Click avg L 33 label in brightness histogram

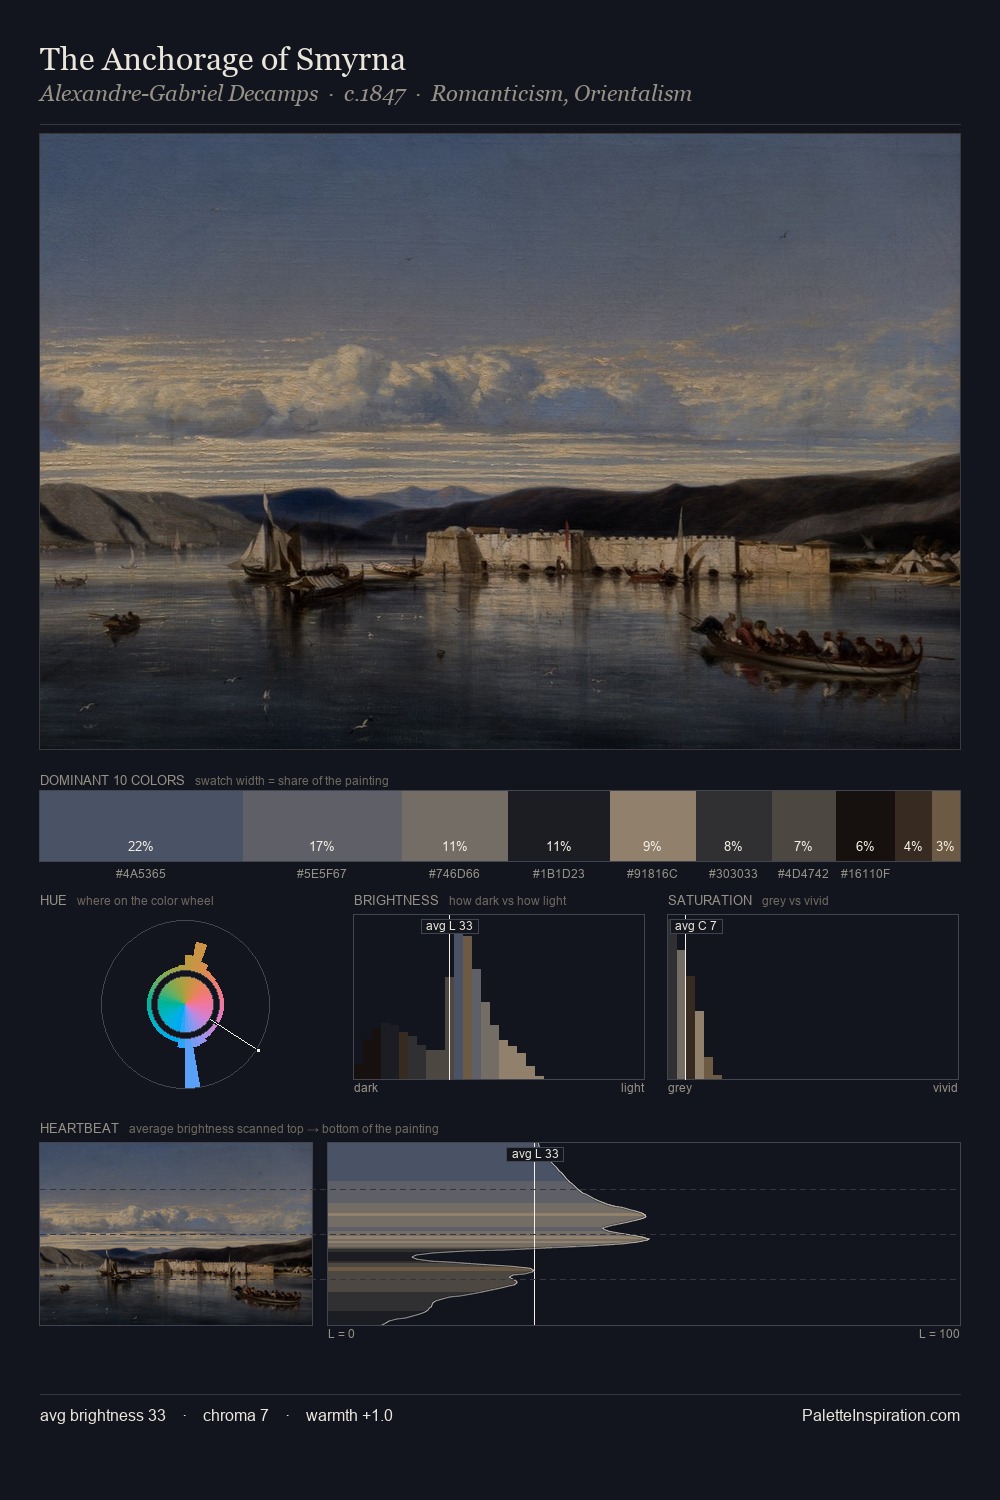tap(449, 926)
